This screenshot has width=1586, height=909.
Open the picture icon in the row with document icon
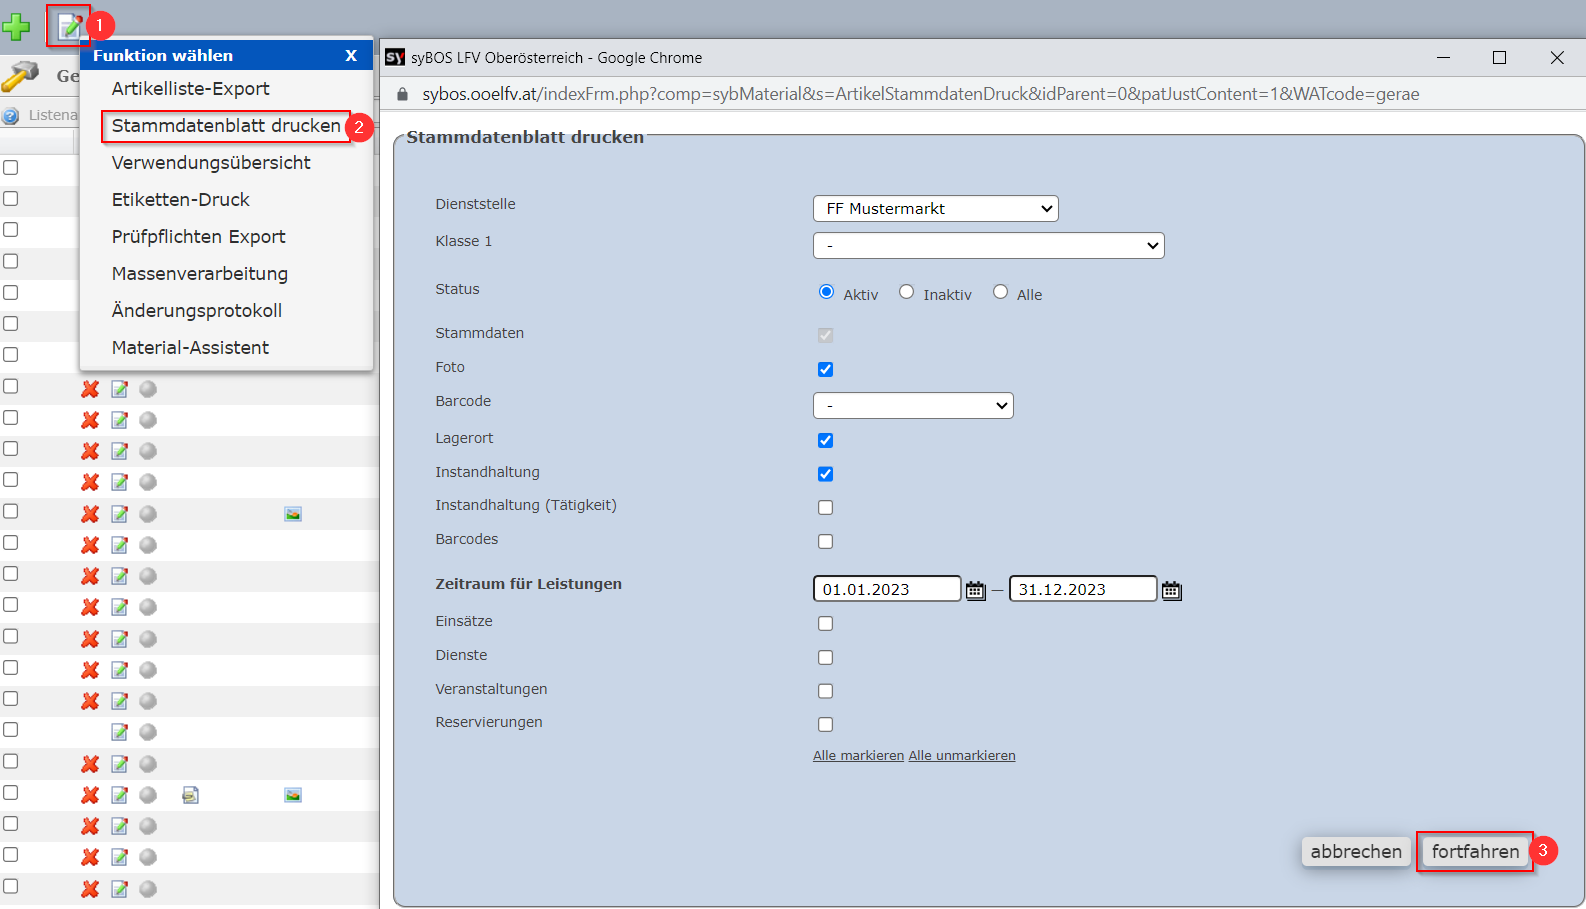[293, 795]
